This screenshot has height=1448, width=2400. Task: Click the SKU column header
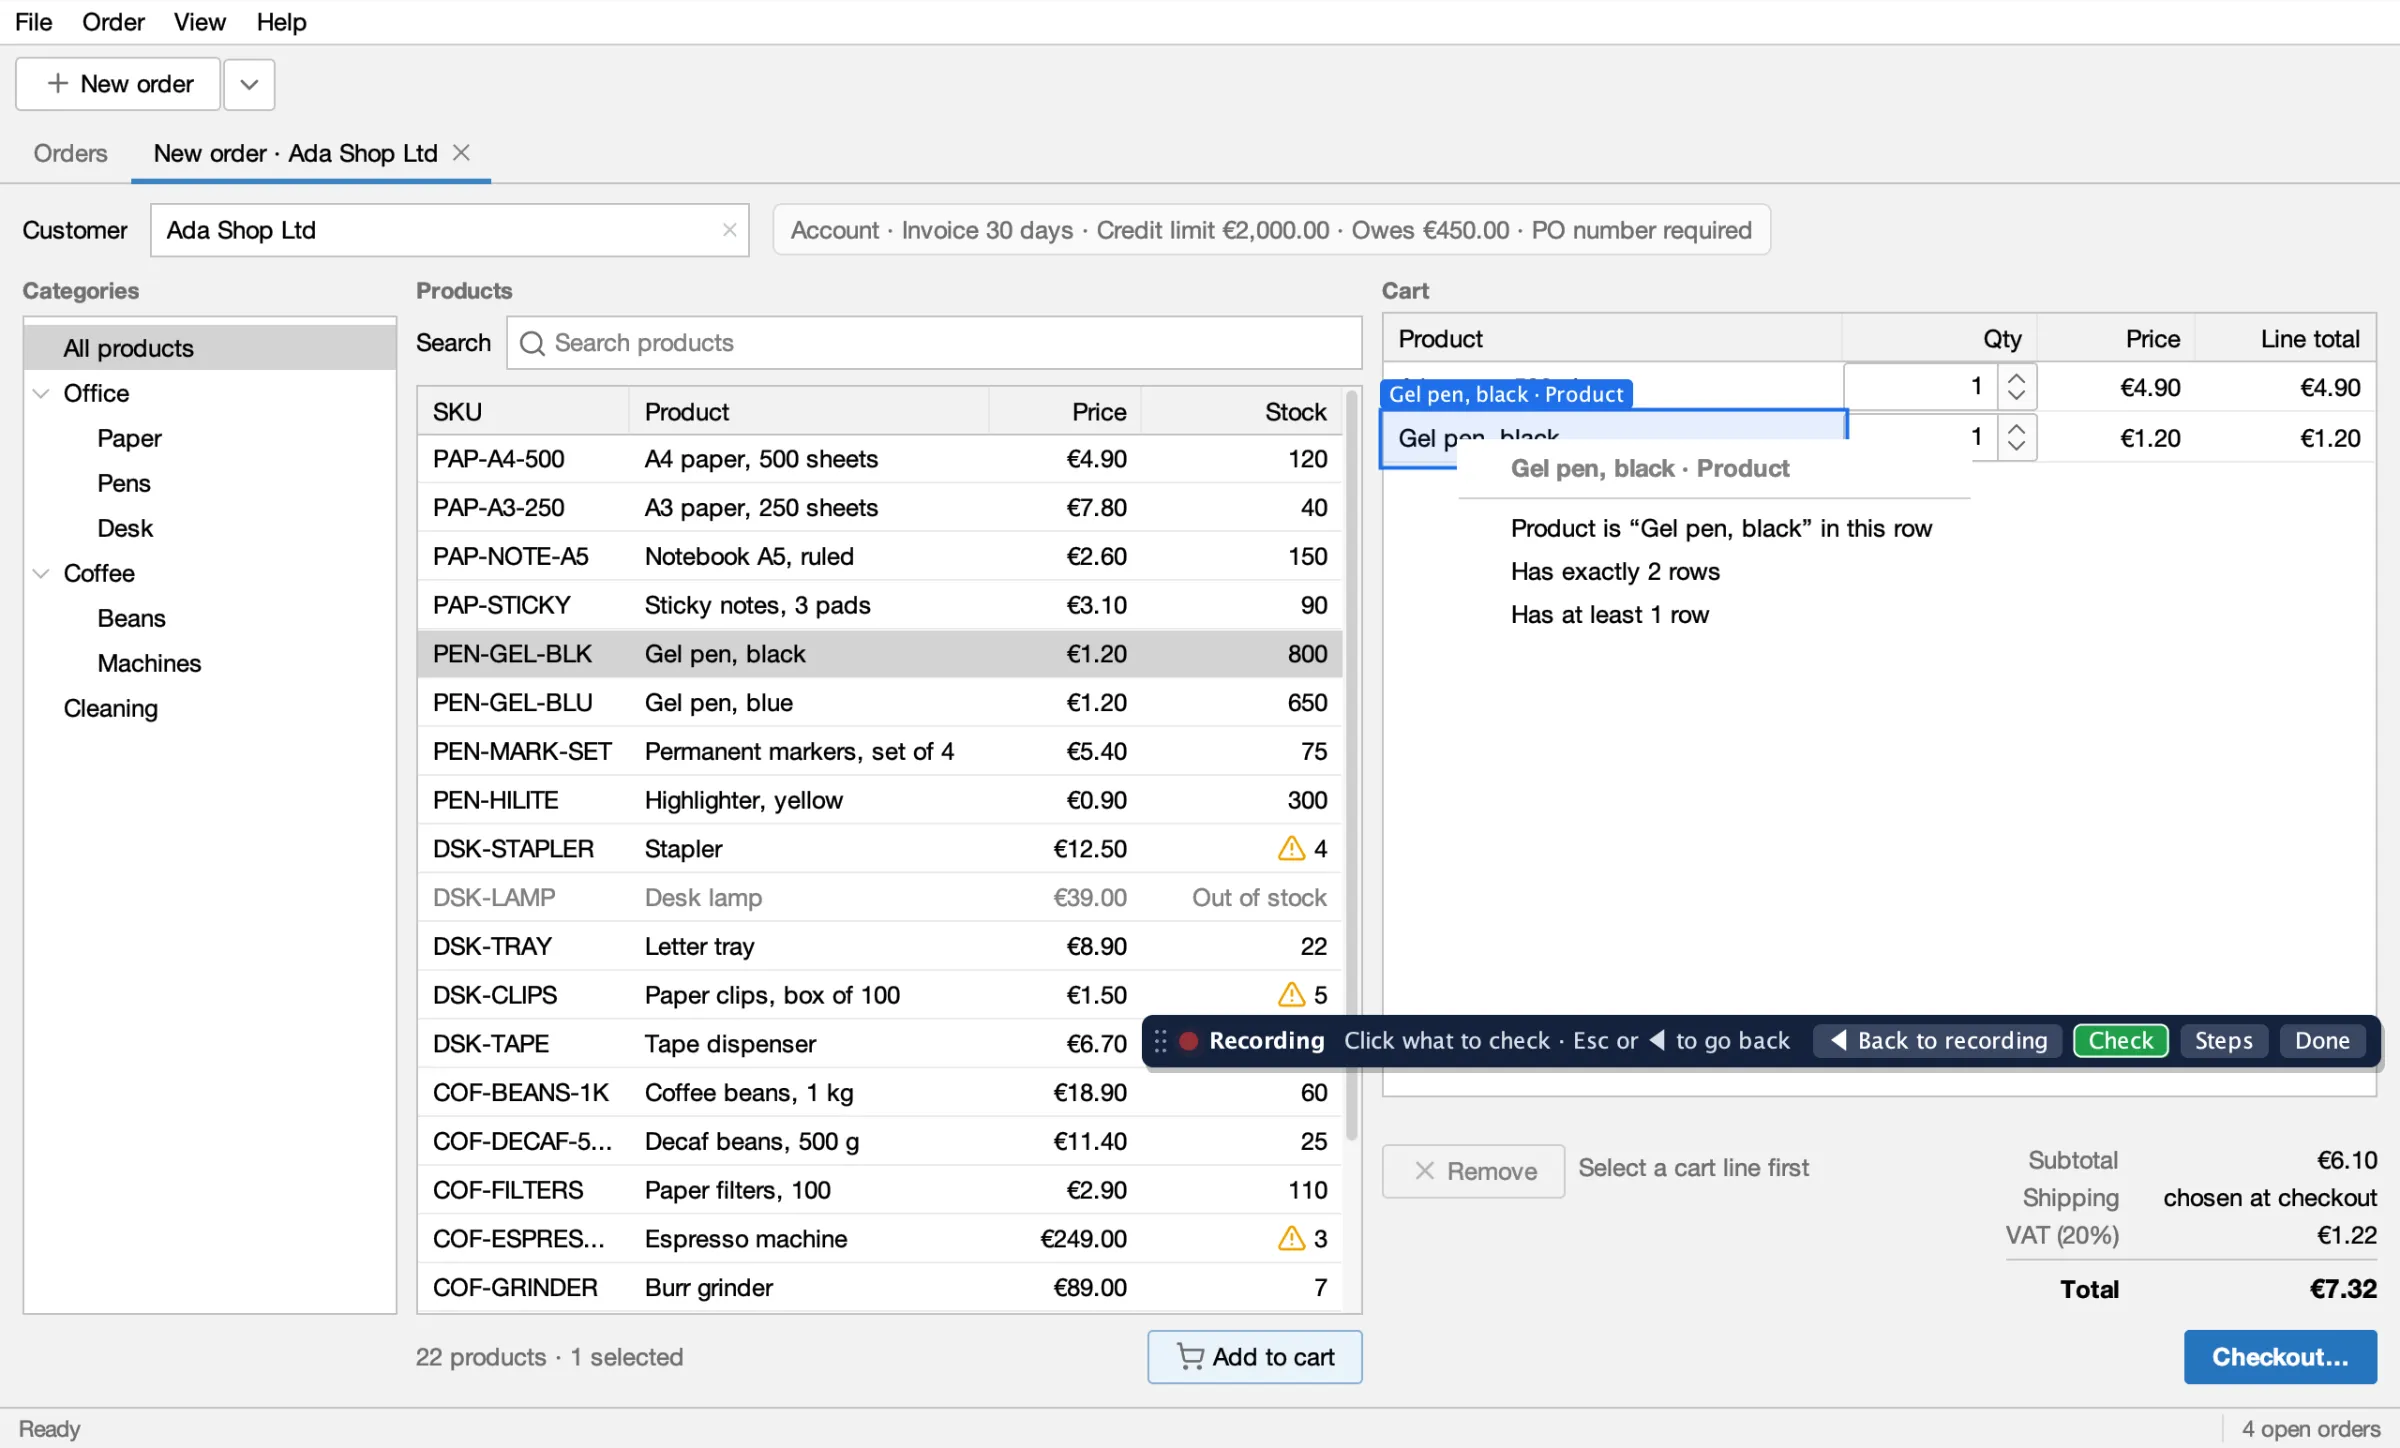[523, 412]
